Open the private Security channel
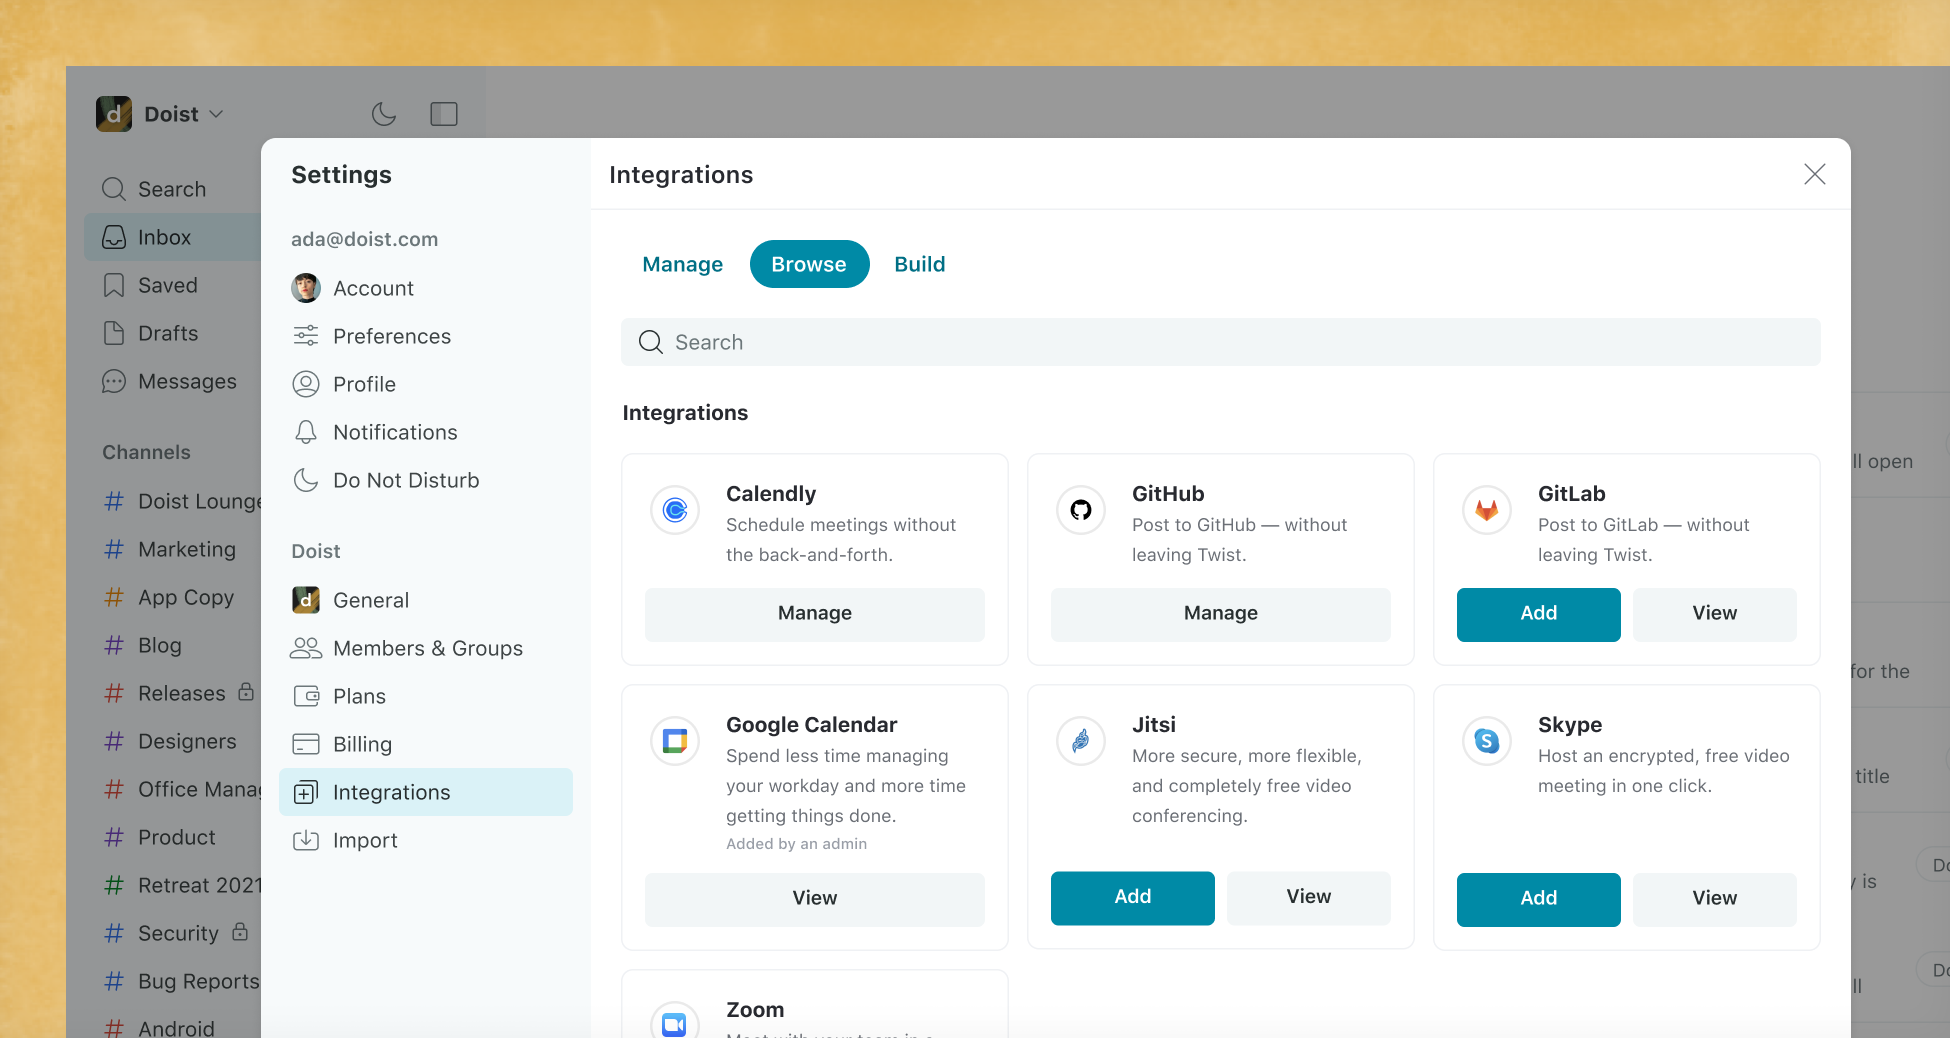Viewport: 1950px width, 1038px height. 176,933
